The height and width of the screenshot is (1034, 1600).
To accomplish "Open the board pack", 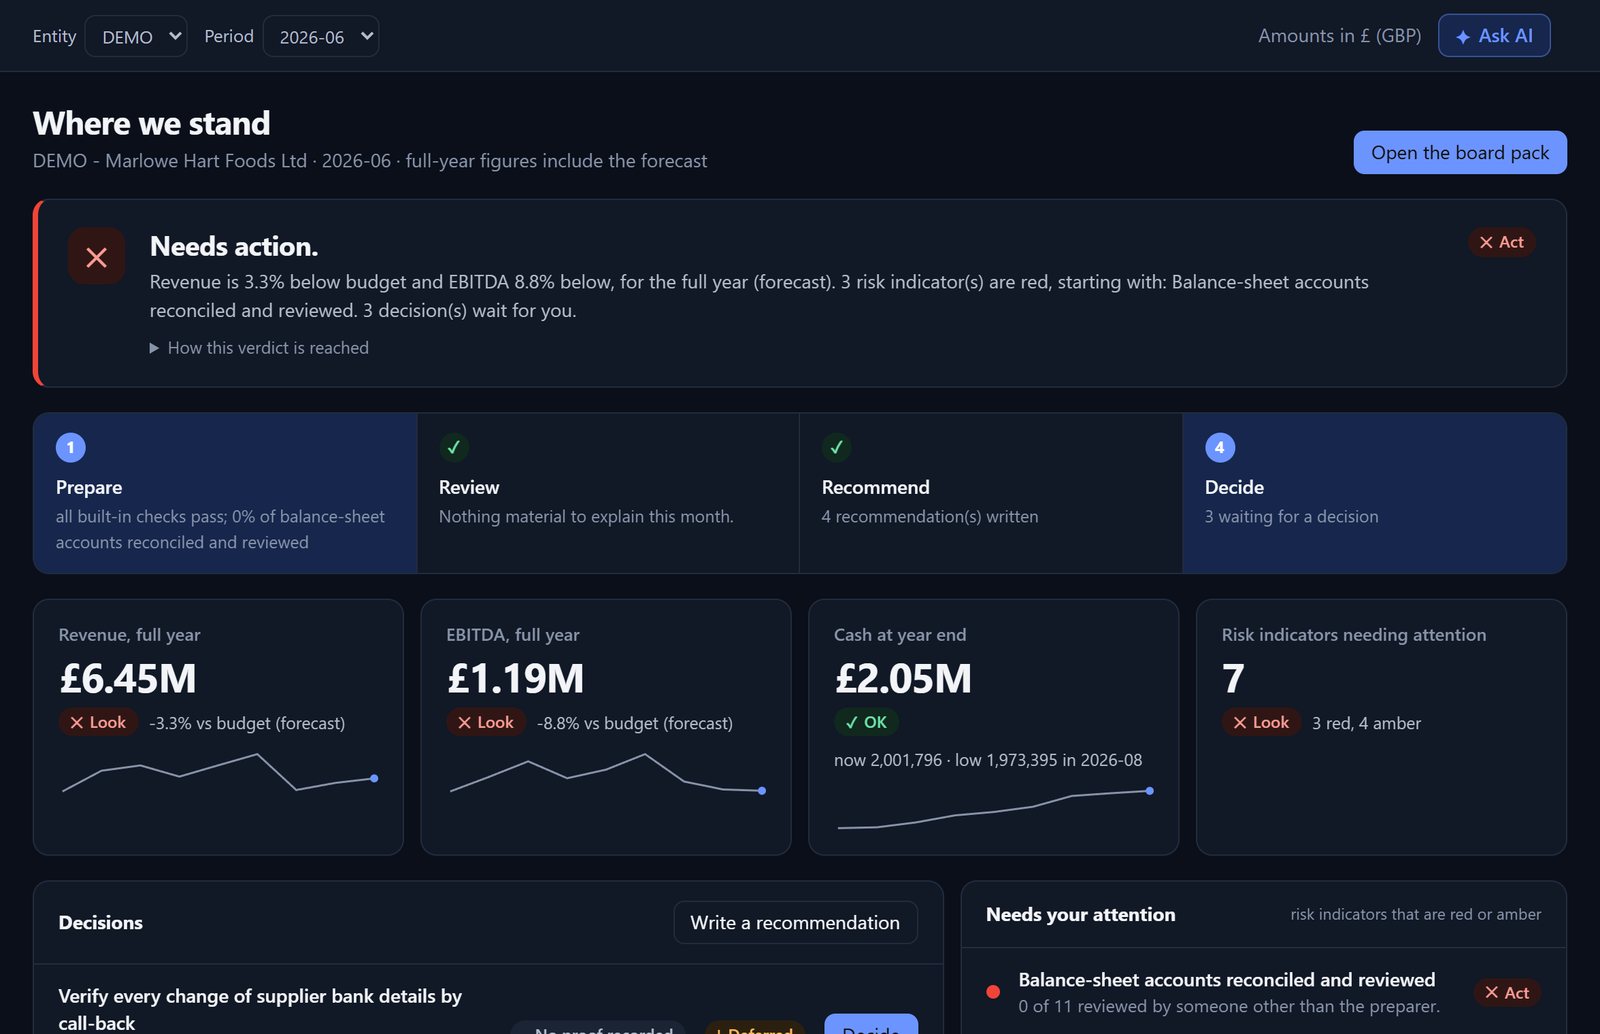I will click(1460, 152).
